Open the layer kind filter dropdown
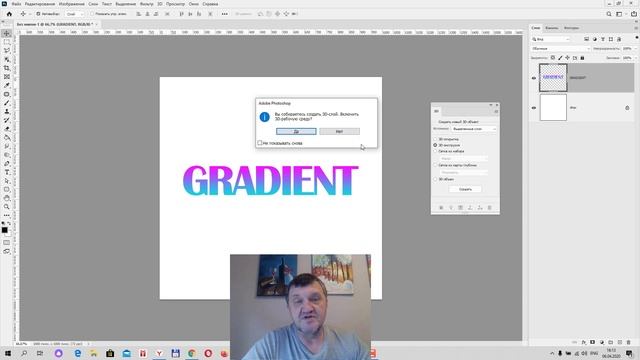640x360 pixels. (x=551, y=39)
